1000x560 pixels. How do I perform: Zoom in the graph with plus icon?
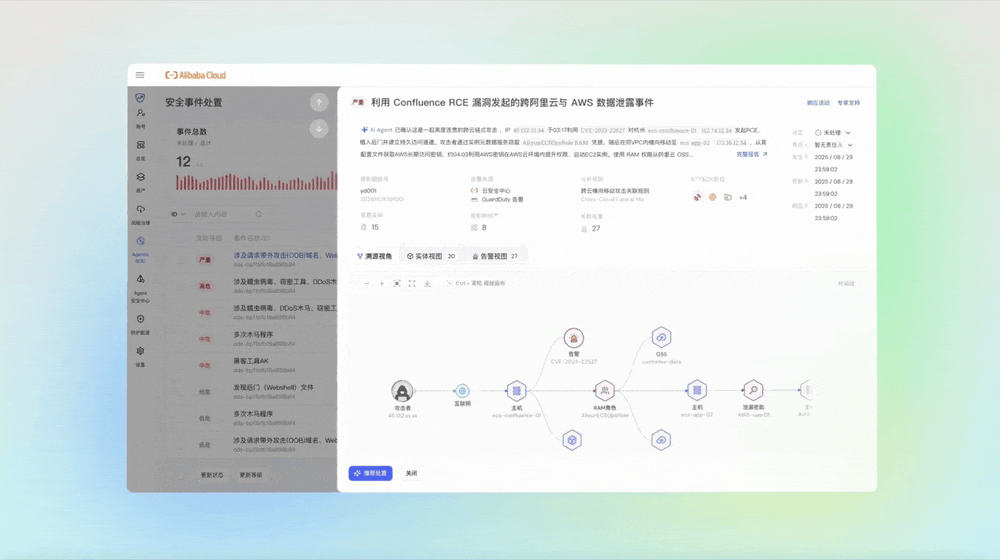(x=381, y=283)
